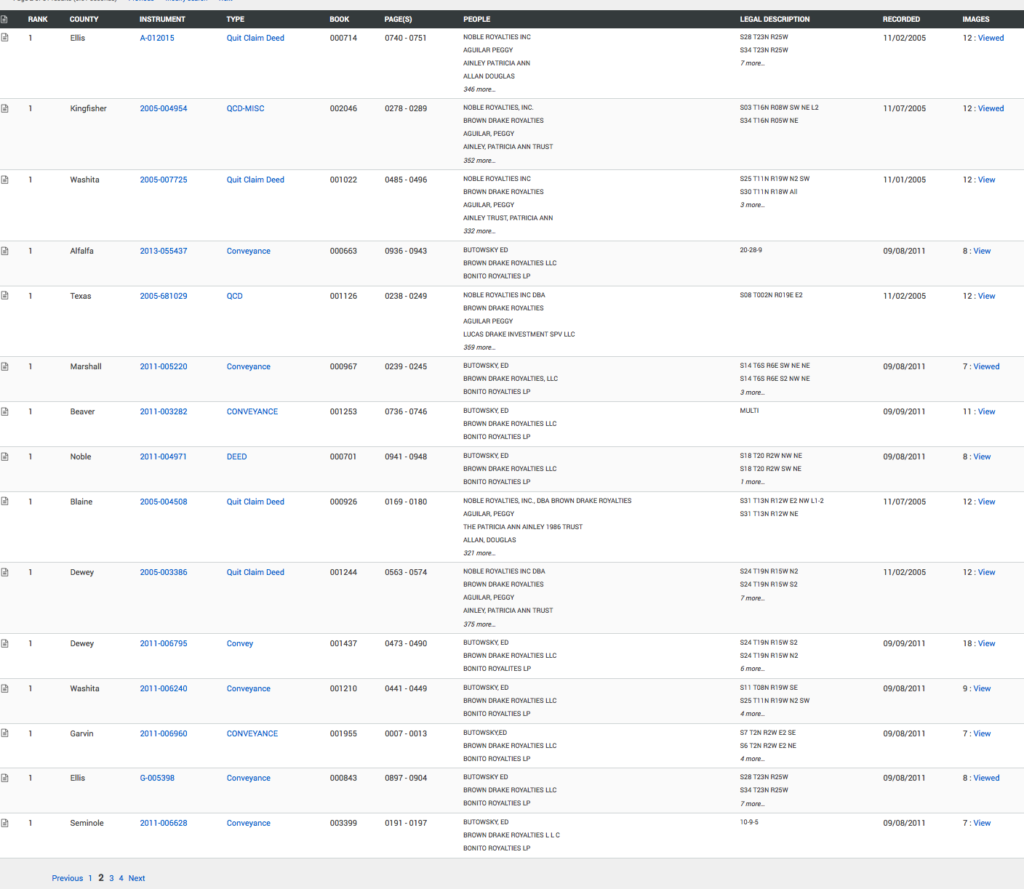Click the recorded date 09/09/2011 for Beaver
The image size is (1024, 889).
904,412
